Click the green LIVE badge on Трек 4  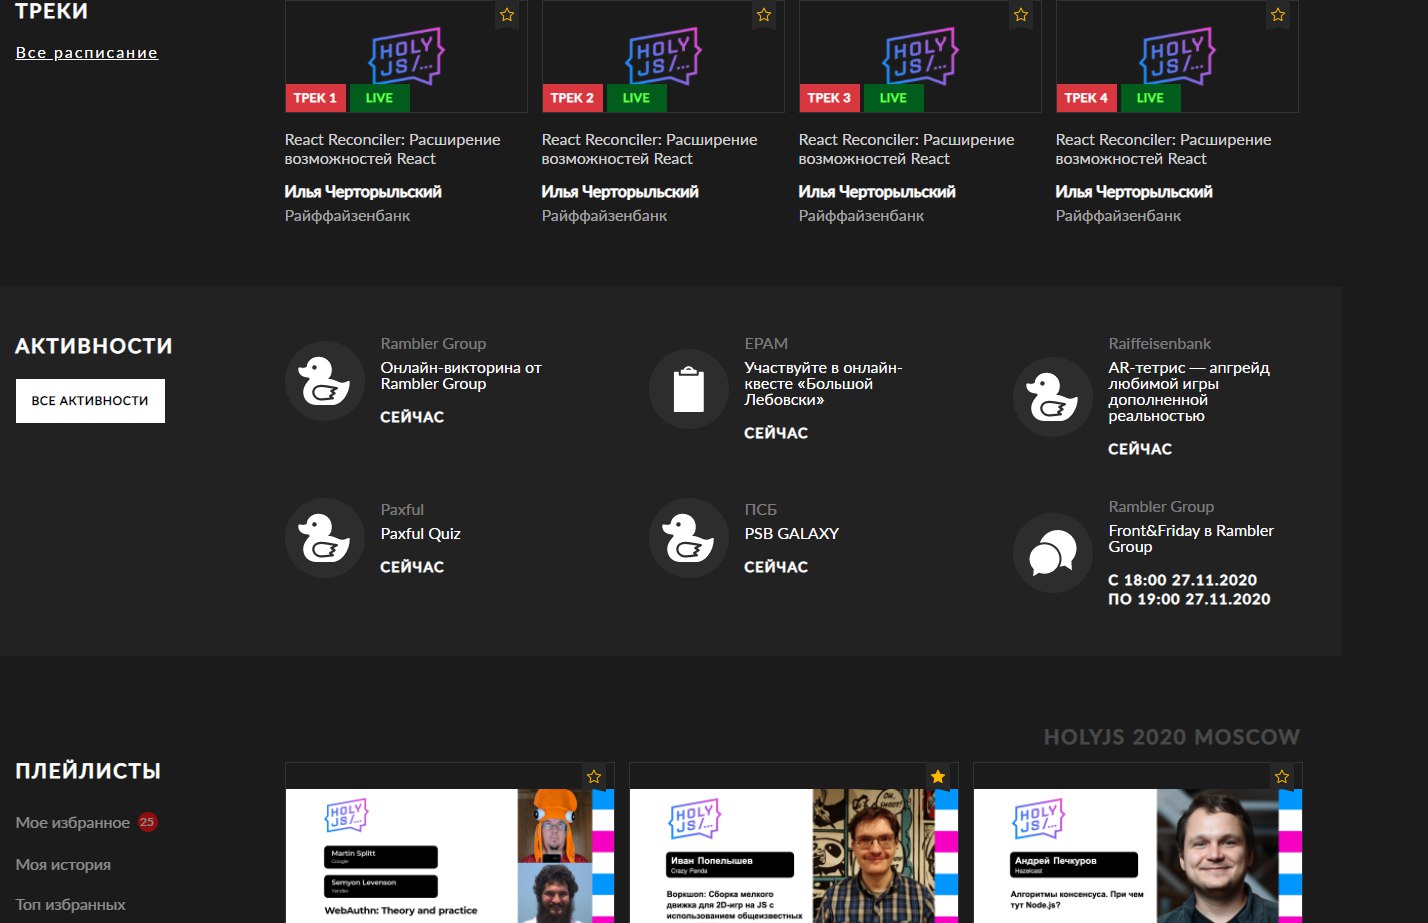(1151, 98)
